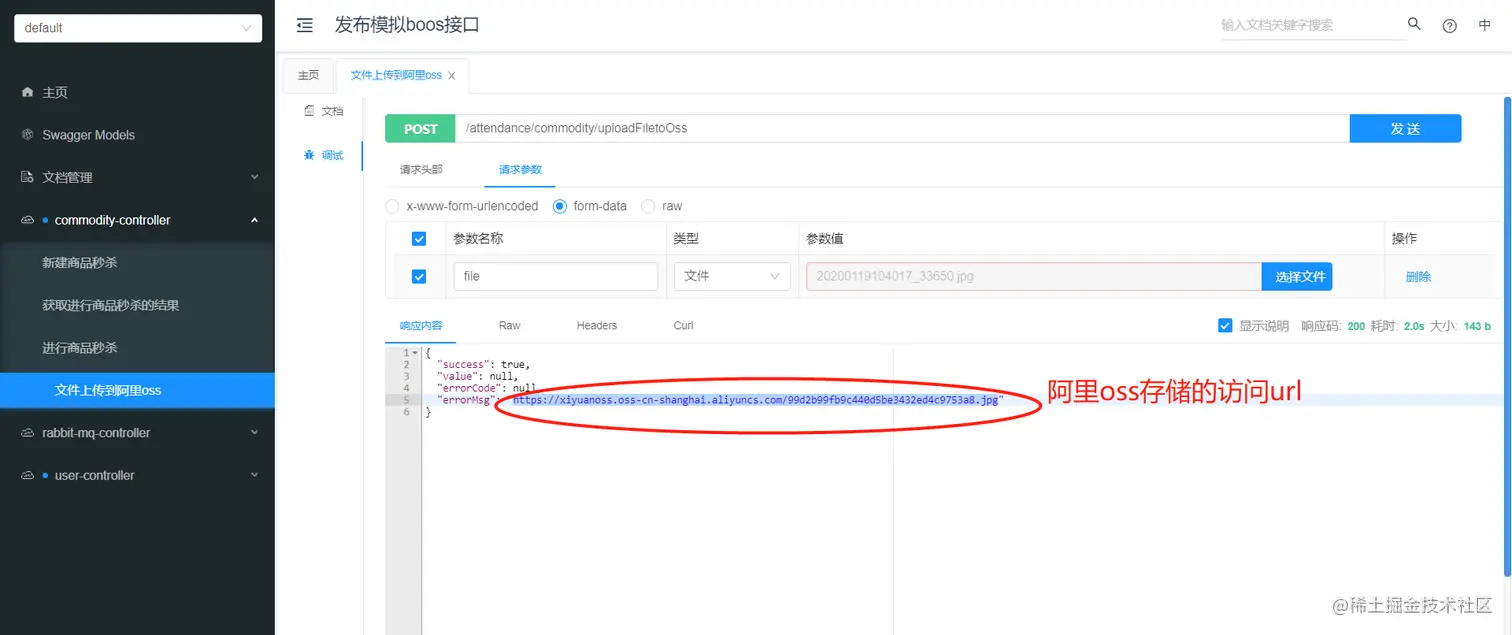Open the Curl response tab
The width and height of the screenshot is (1512, 635).
tap(682, 324)
